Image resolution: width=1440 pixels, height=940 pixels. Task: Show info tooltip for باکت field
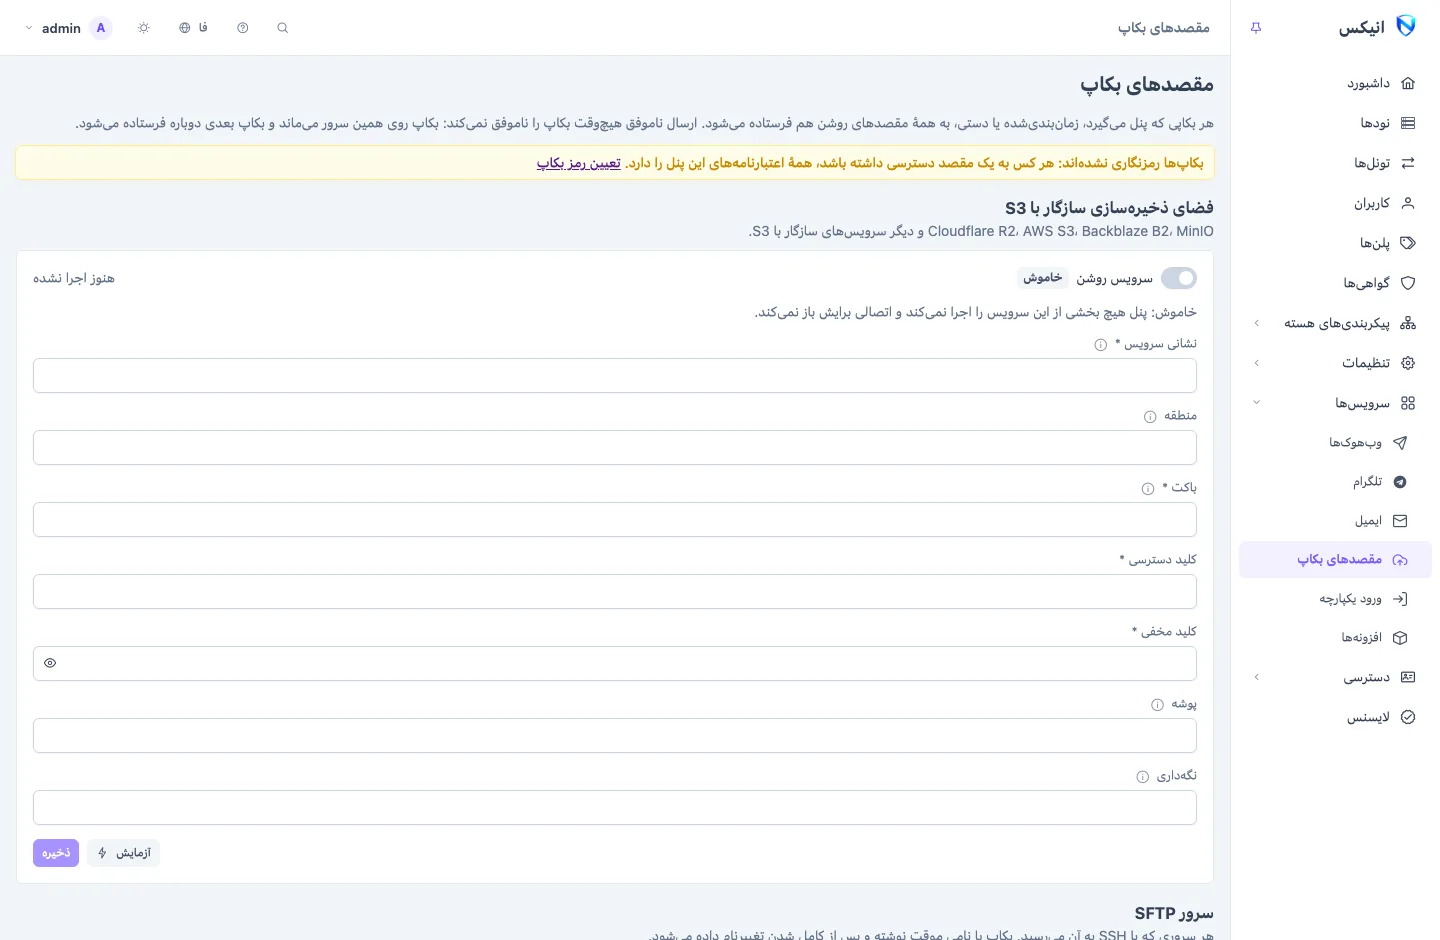click(1148, 489)
